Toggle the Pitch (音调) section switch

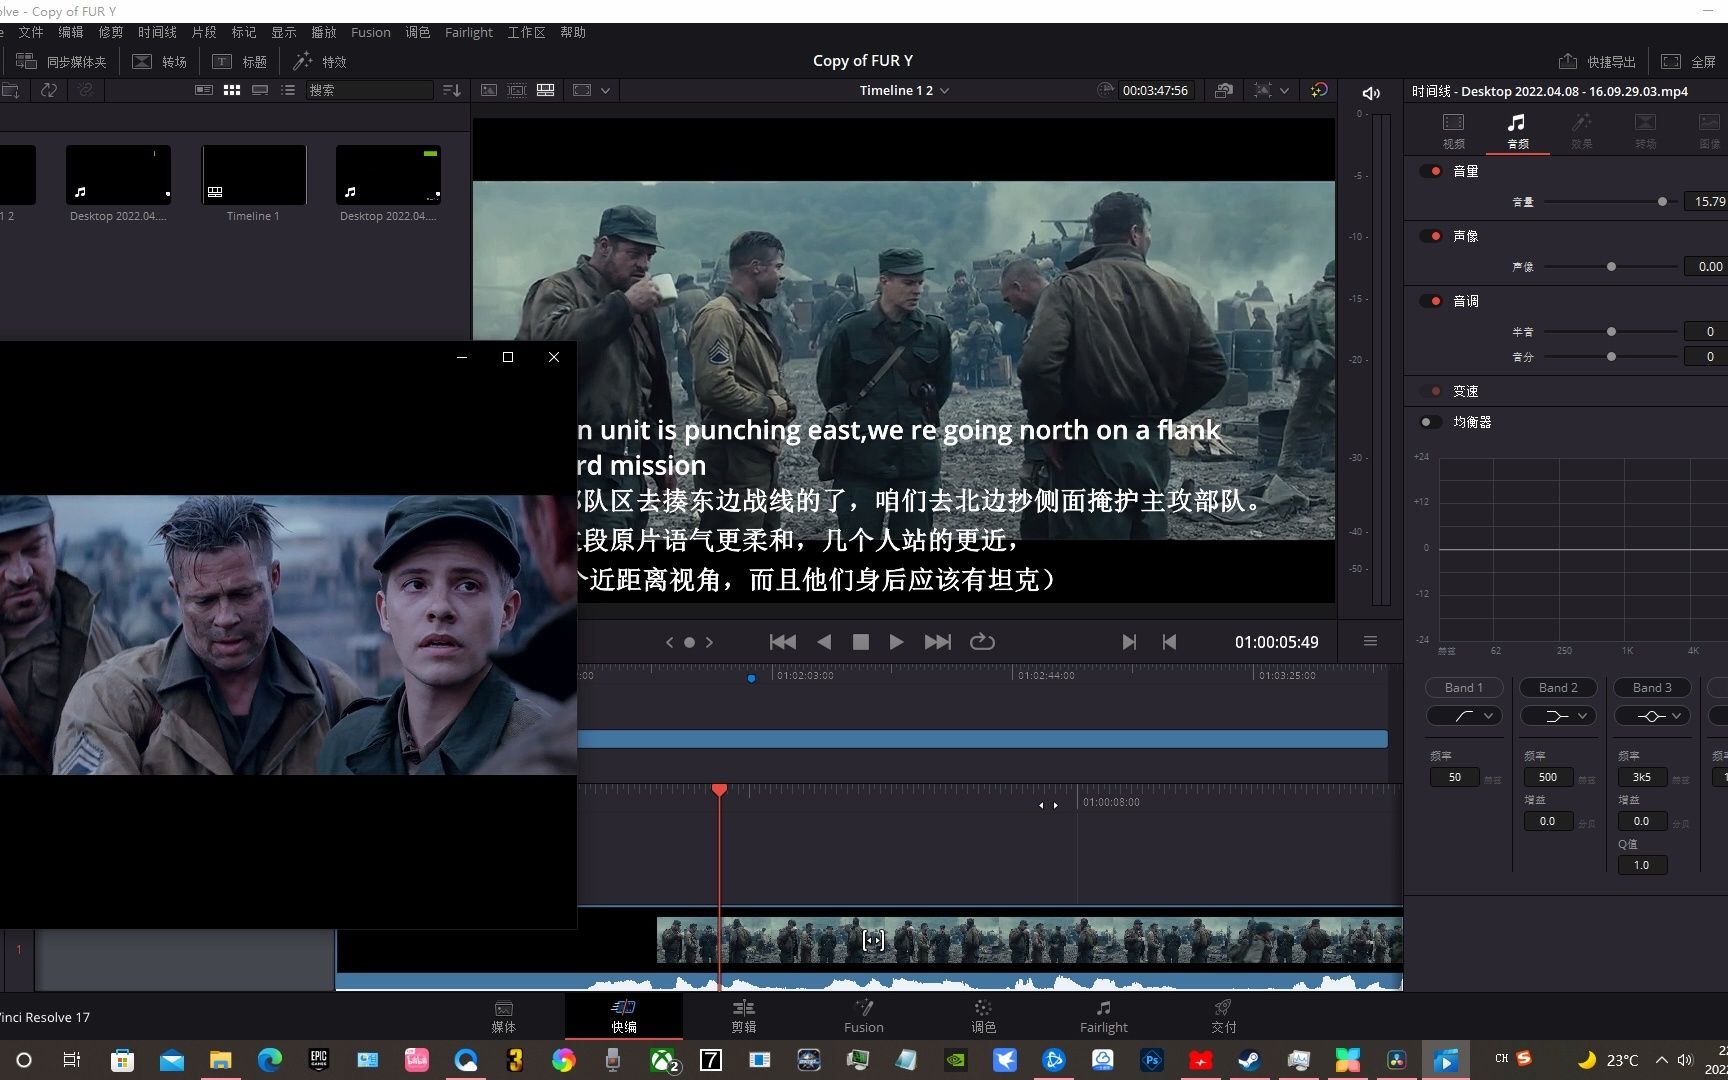[1431, 301]
